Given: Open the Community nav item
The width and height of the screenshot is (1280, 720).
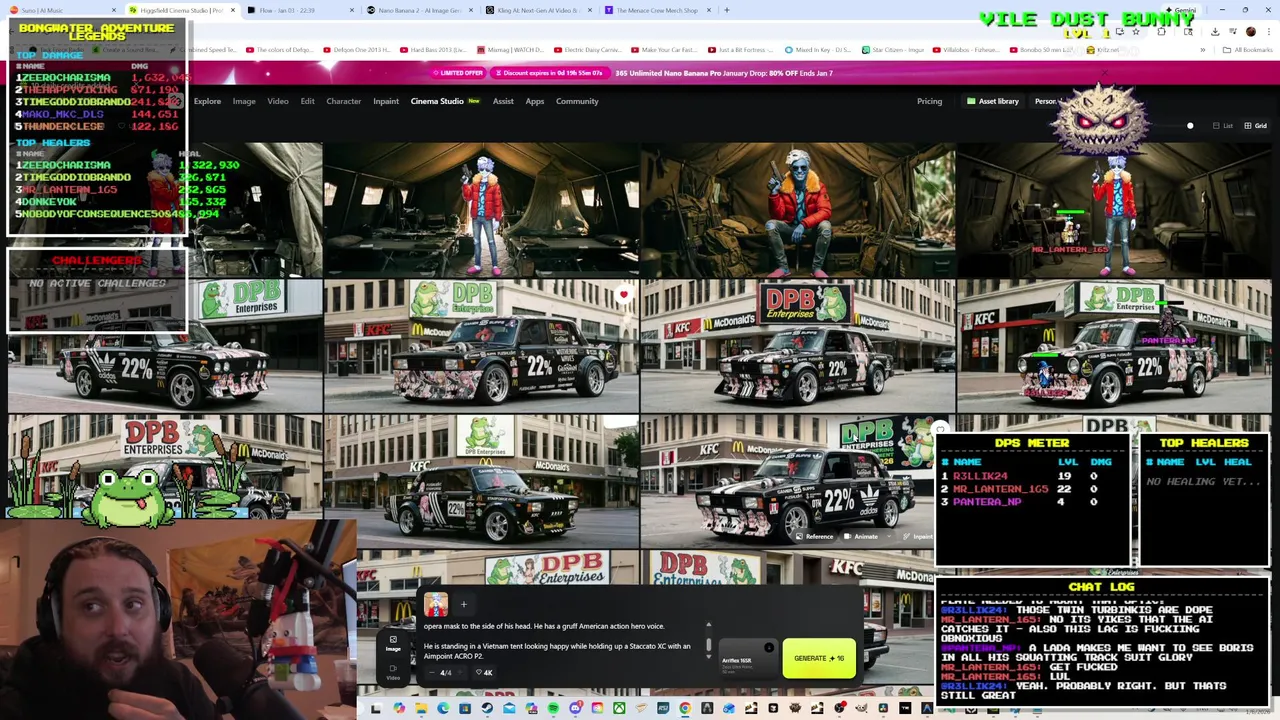Looking at the screenshot, I should point(577,101).
